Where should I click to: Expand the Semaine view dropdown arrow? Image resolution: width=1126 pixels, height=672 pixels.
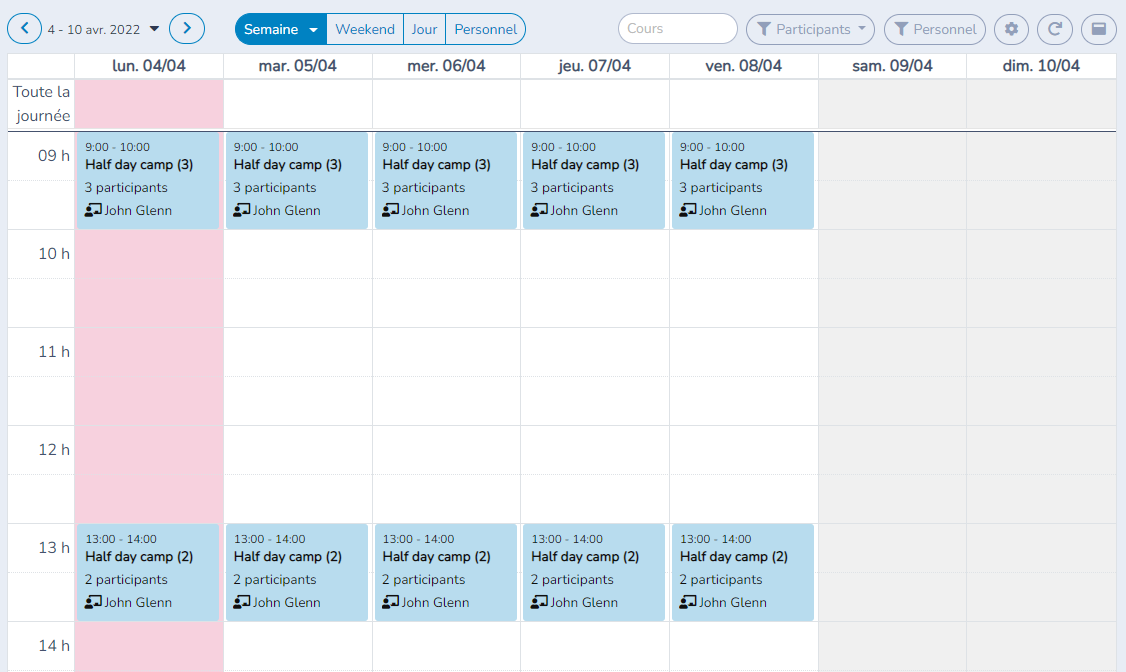pos(313,29)
